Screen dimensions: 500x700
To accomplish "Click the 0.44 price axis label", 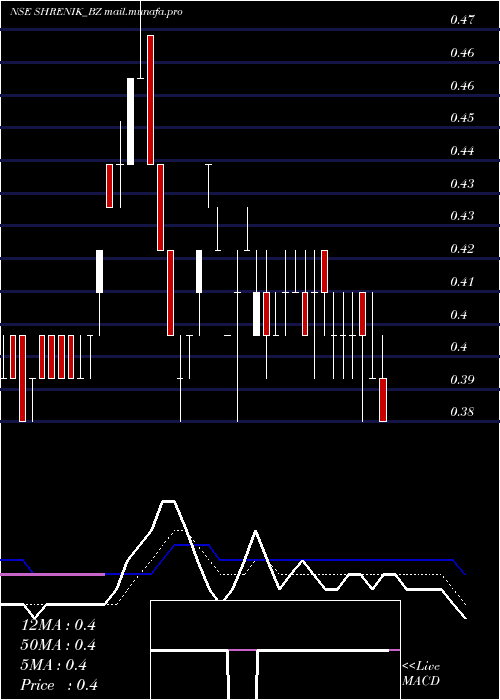I will 462,151.
